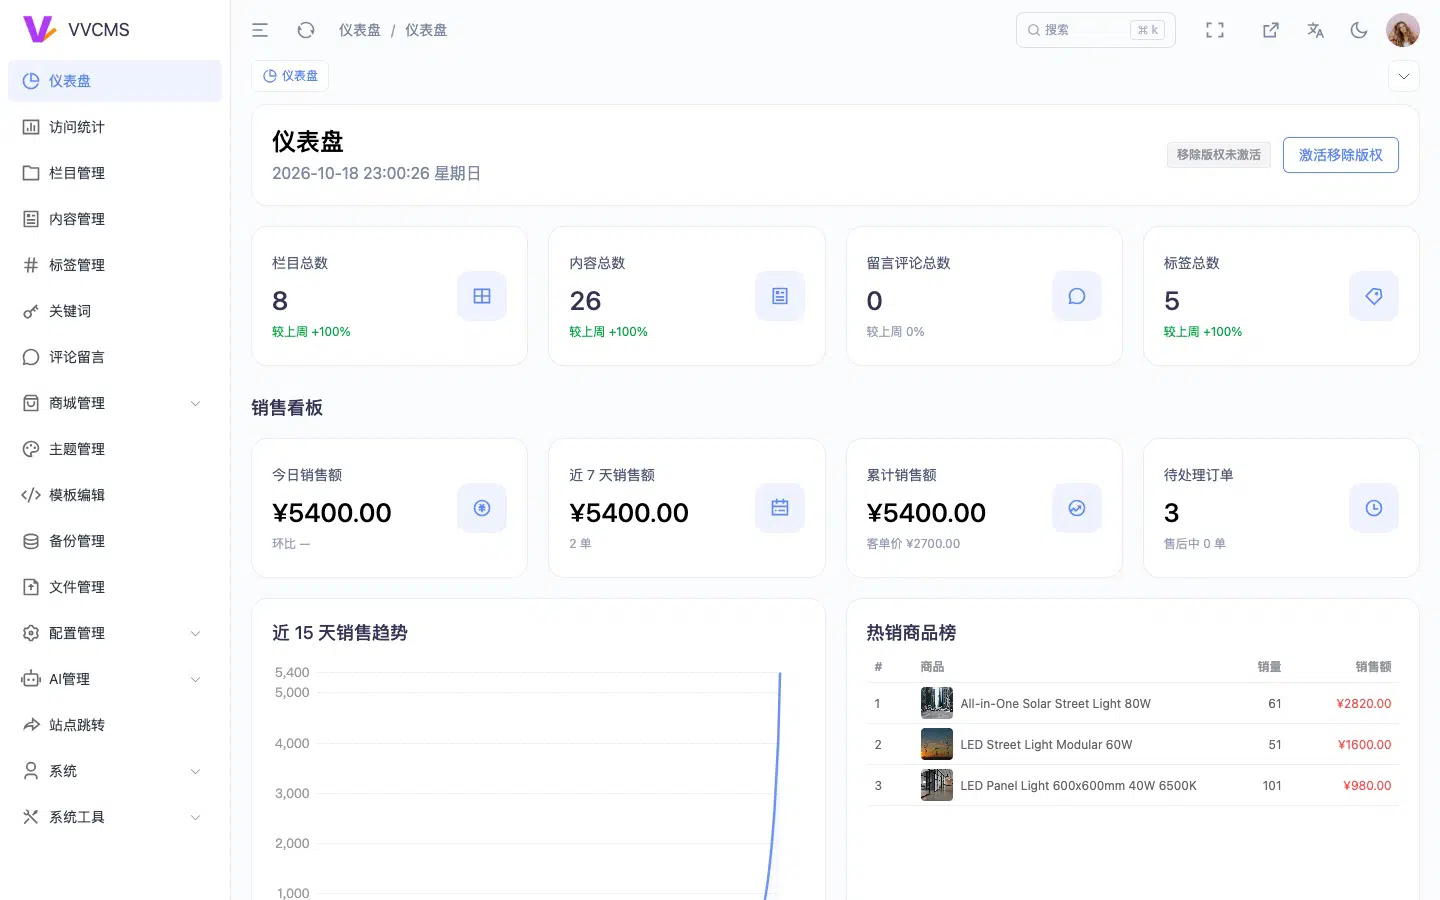Click the 今日销售额 yuan coin icon
The width and height of the screenshot is (1440, 900).
[x=482, y=508]
